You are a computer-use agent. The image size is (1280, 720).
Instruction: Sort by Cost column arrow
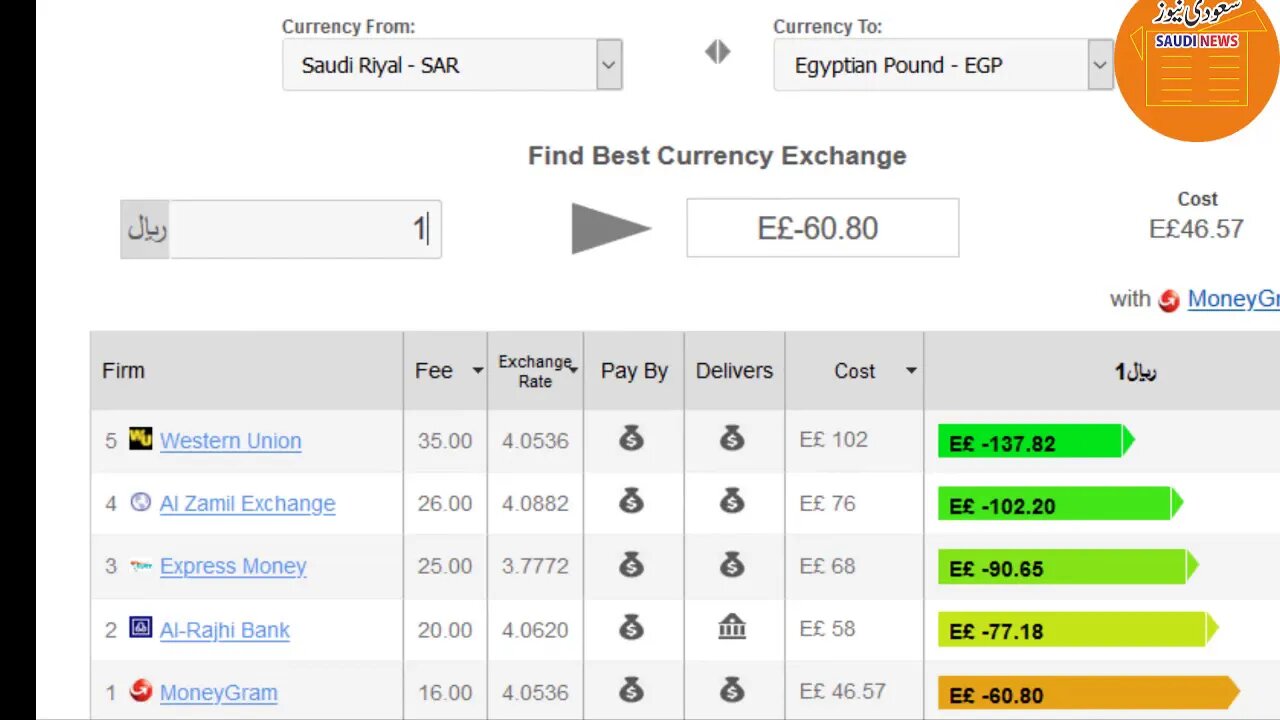point(910,371)
